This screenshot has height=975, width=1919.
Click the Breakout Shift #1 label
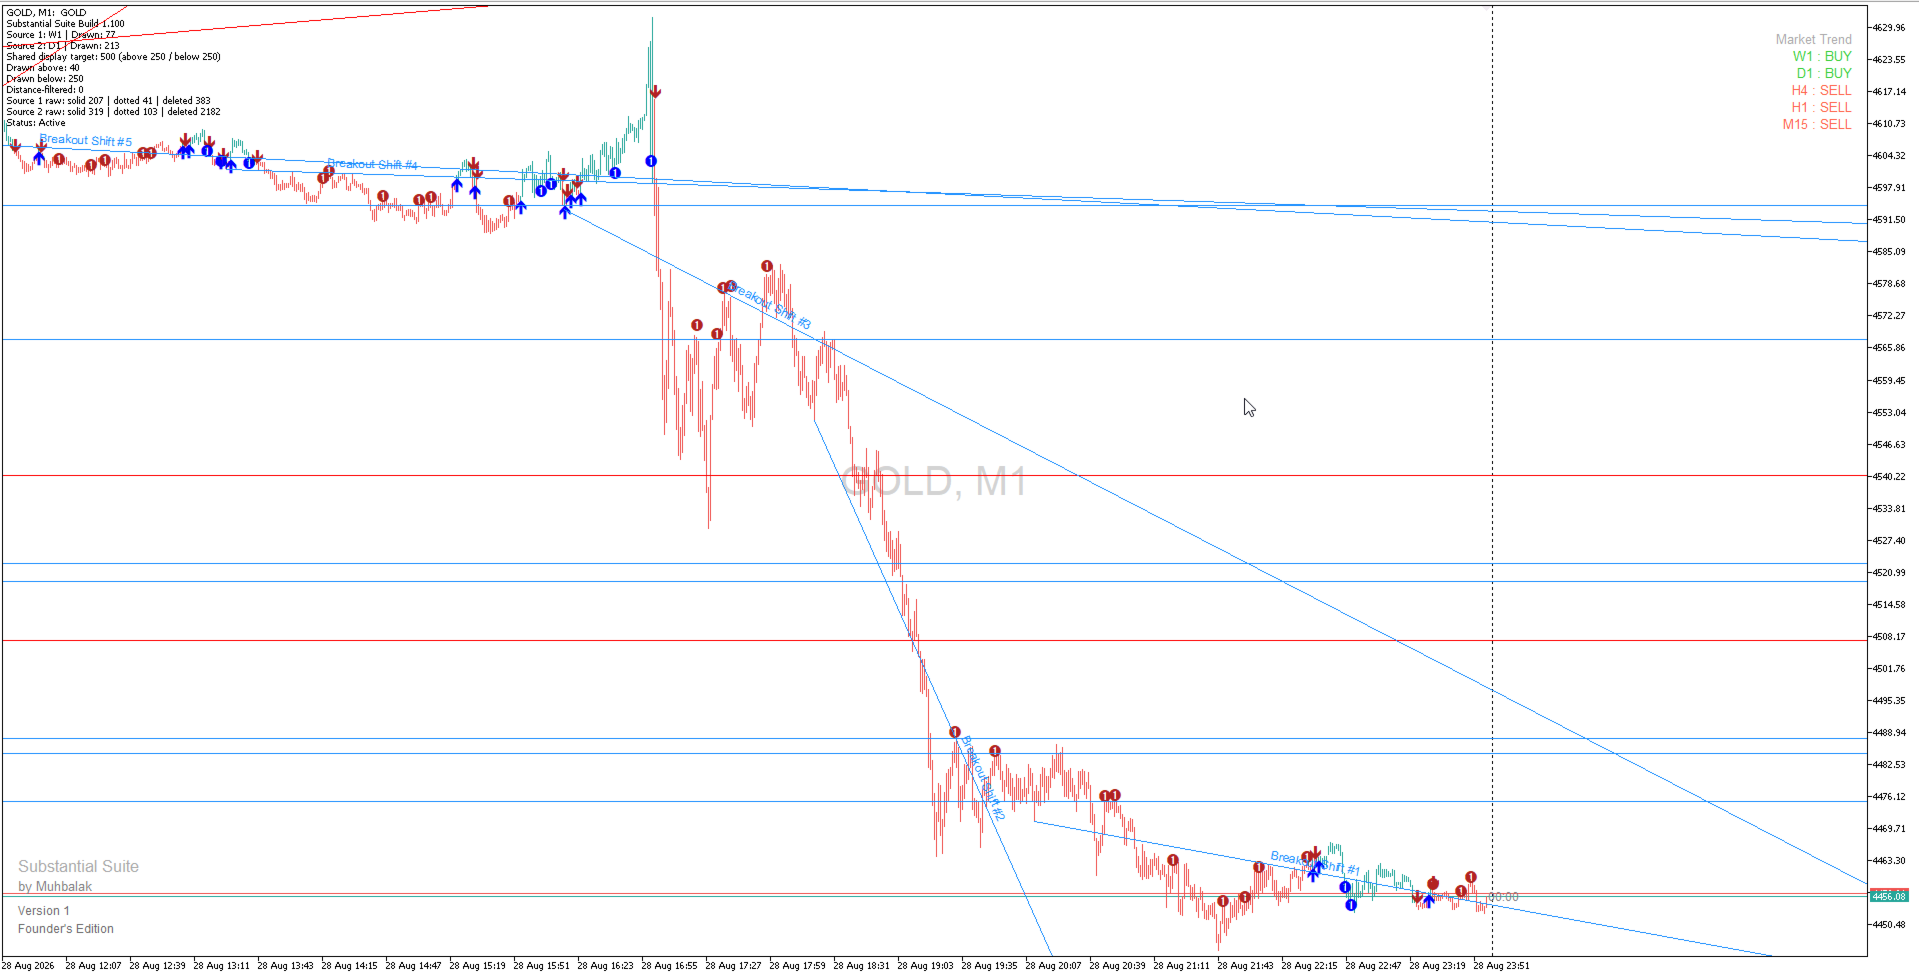(x=1315, y=862)
